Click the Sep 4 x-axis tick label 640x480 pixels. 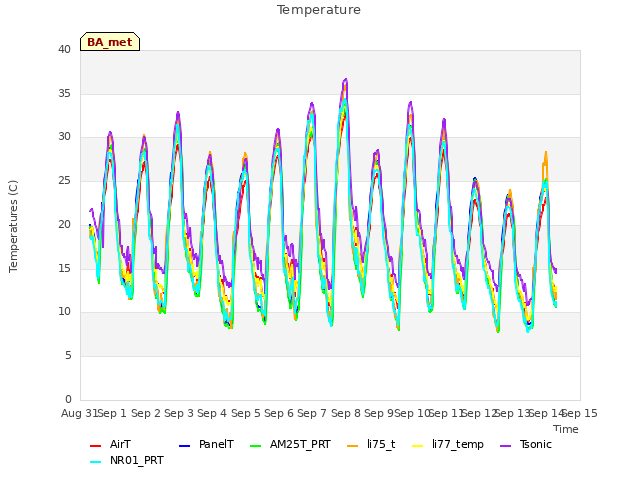click(212, 413)
